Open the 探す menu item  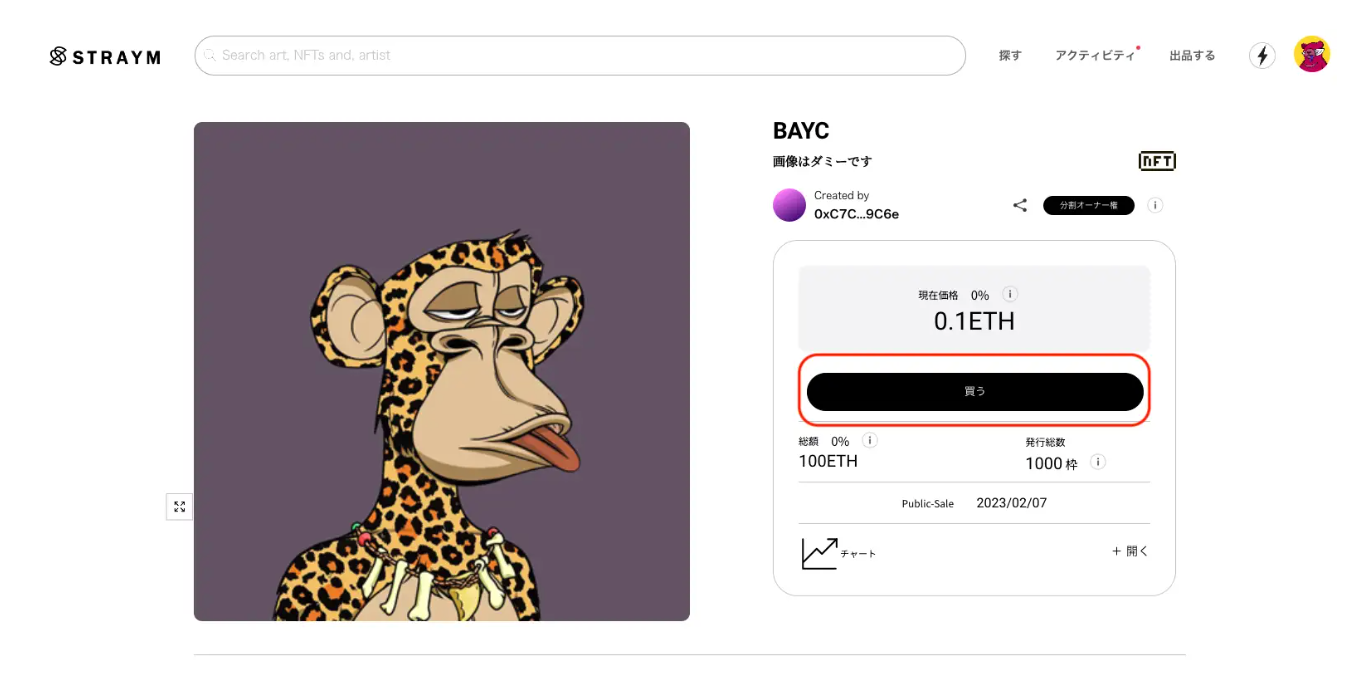[1010, 56]
